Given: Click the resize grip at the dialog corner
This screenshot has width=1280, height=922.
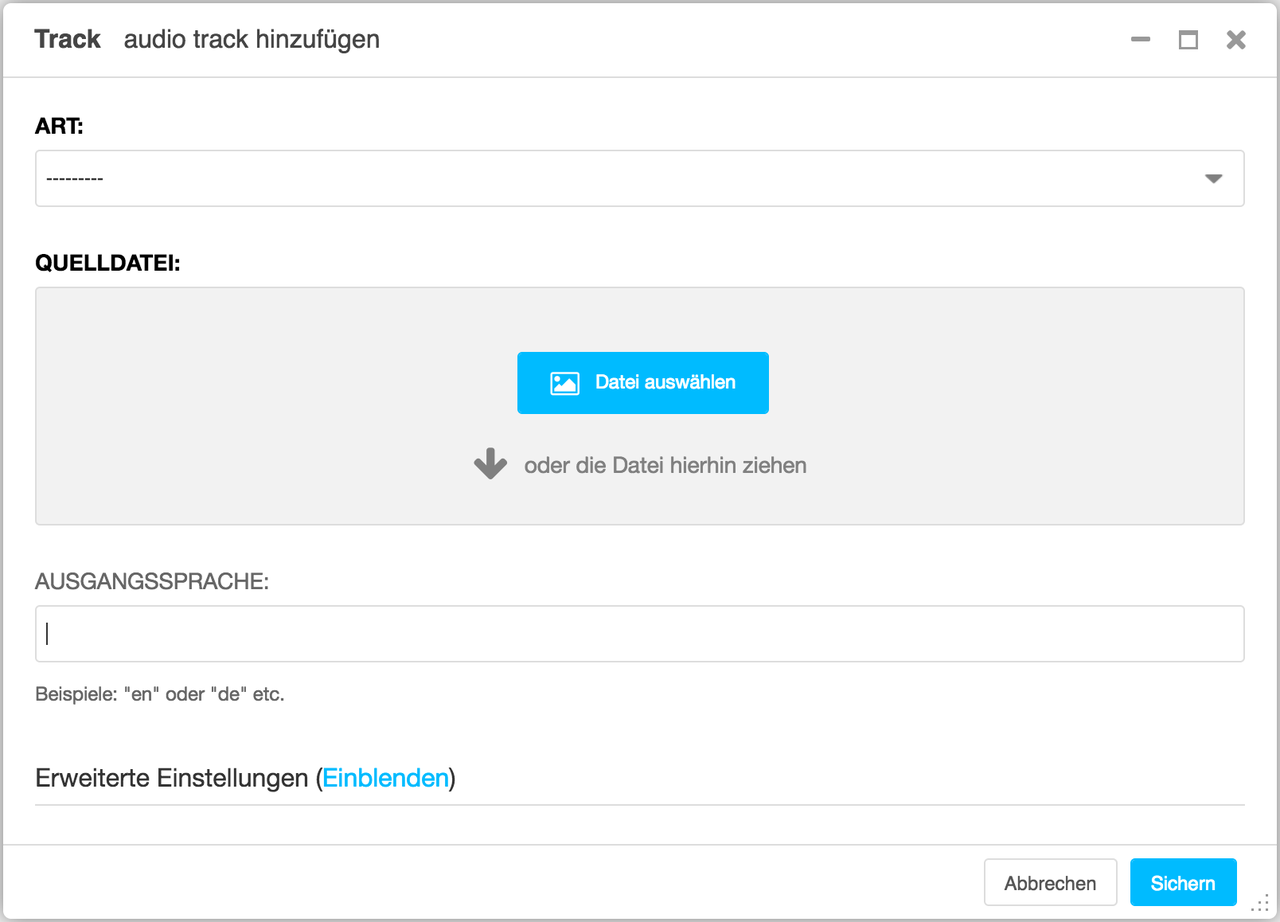Looking at the screenshot, I should click(1261, 904).
